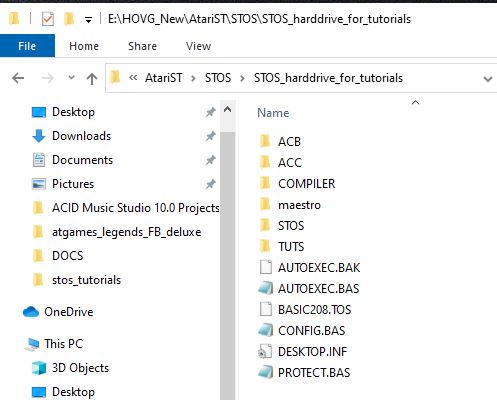The height and width of the screenshot is (400, 497).
Task: Unpin Documents using its pin icon
Action: point(211,160)
